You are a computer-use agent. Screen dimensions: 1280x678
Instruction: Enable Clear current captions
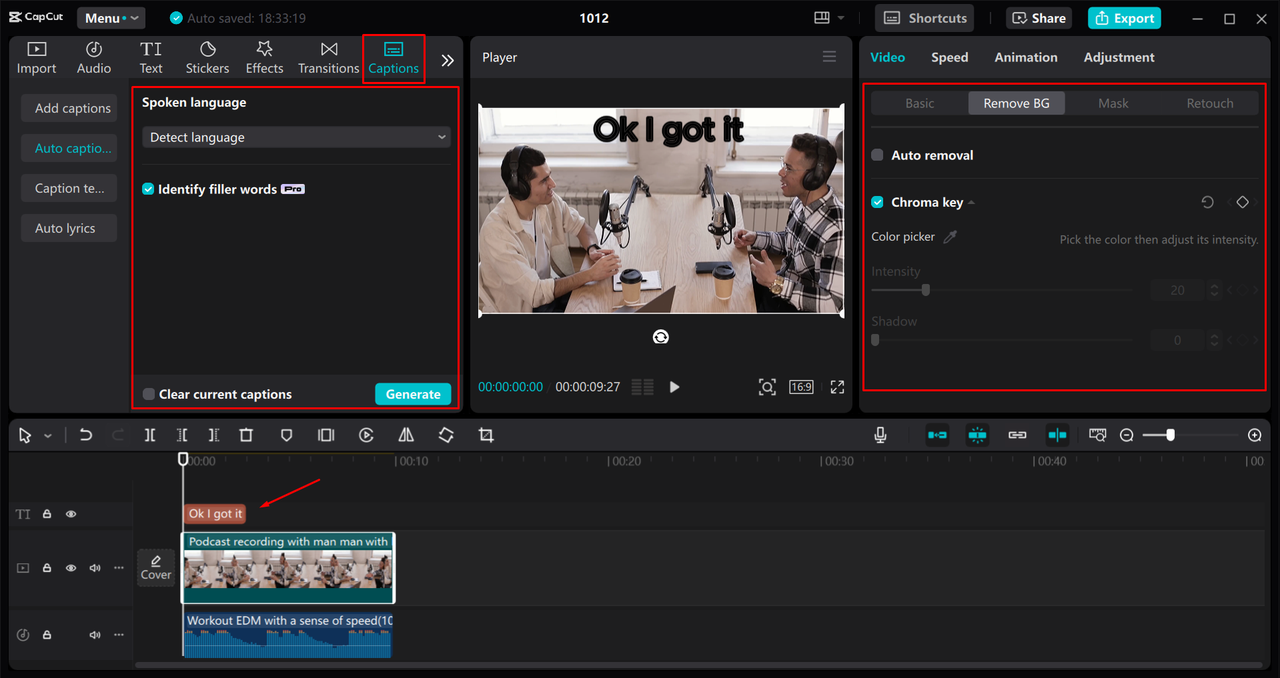coord(149,394)
